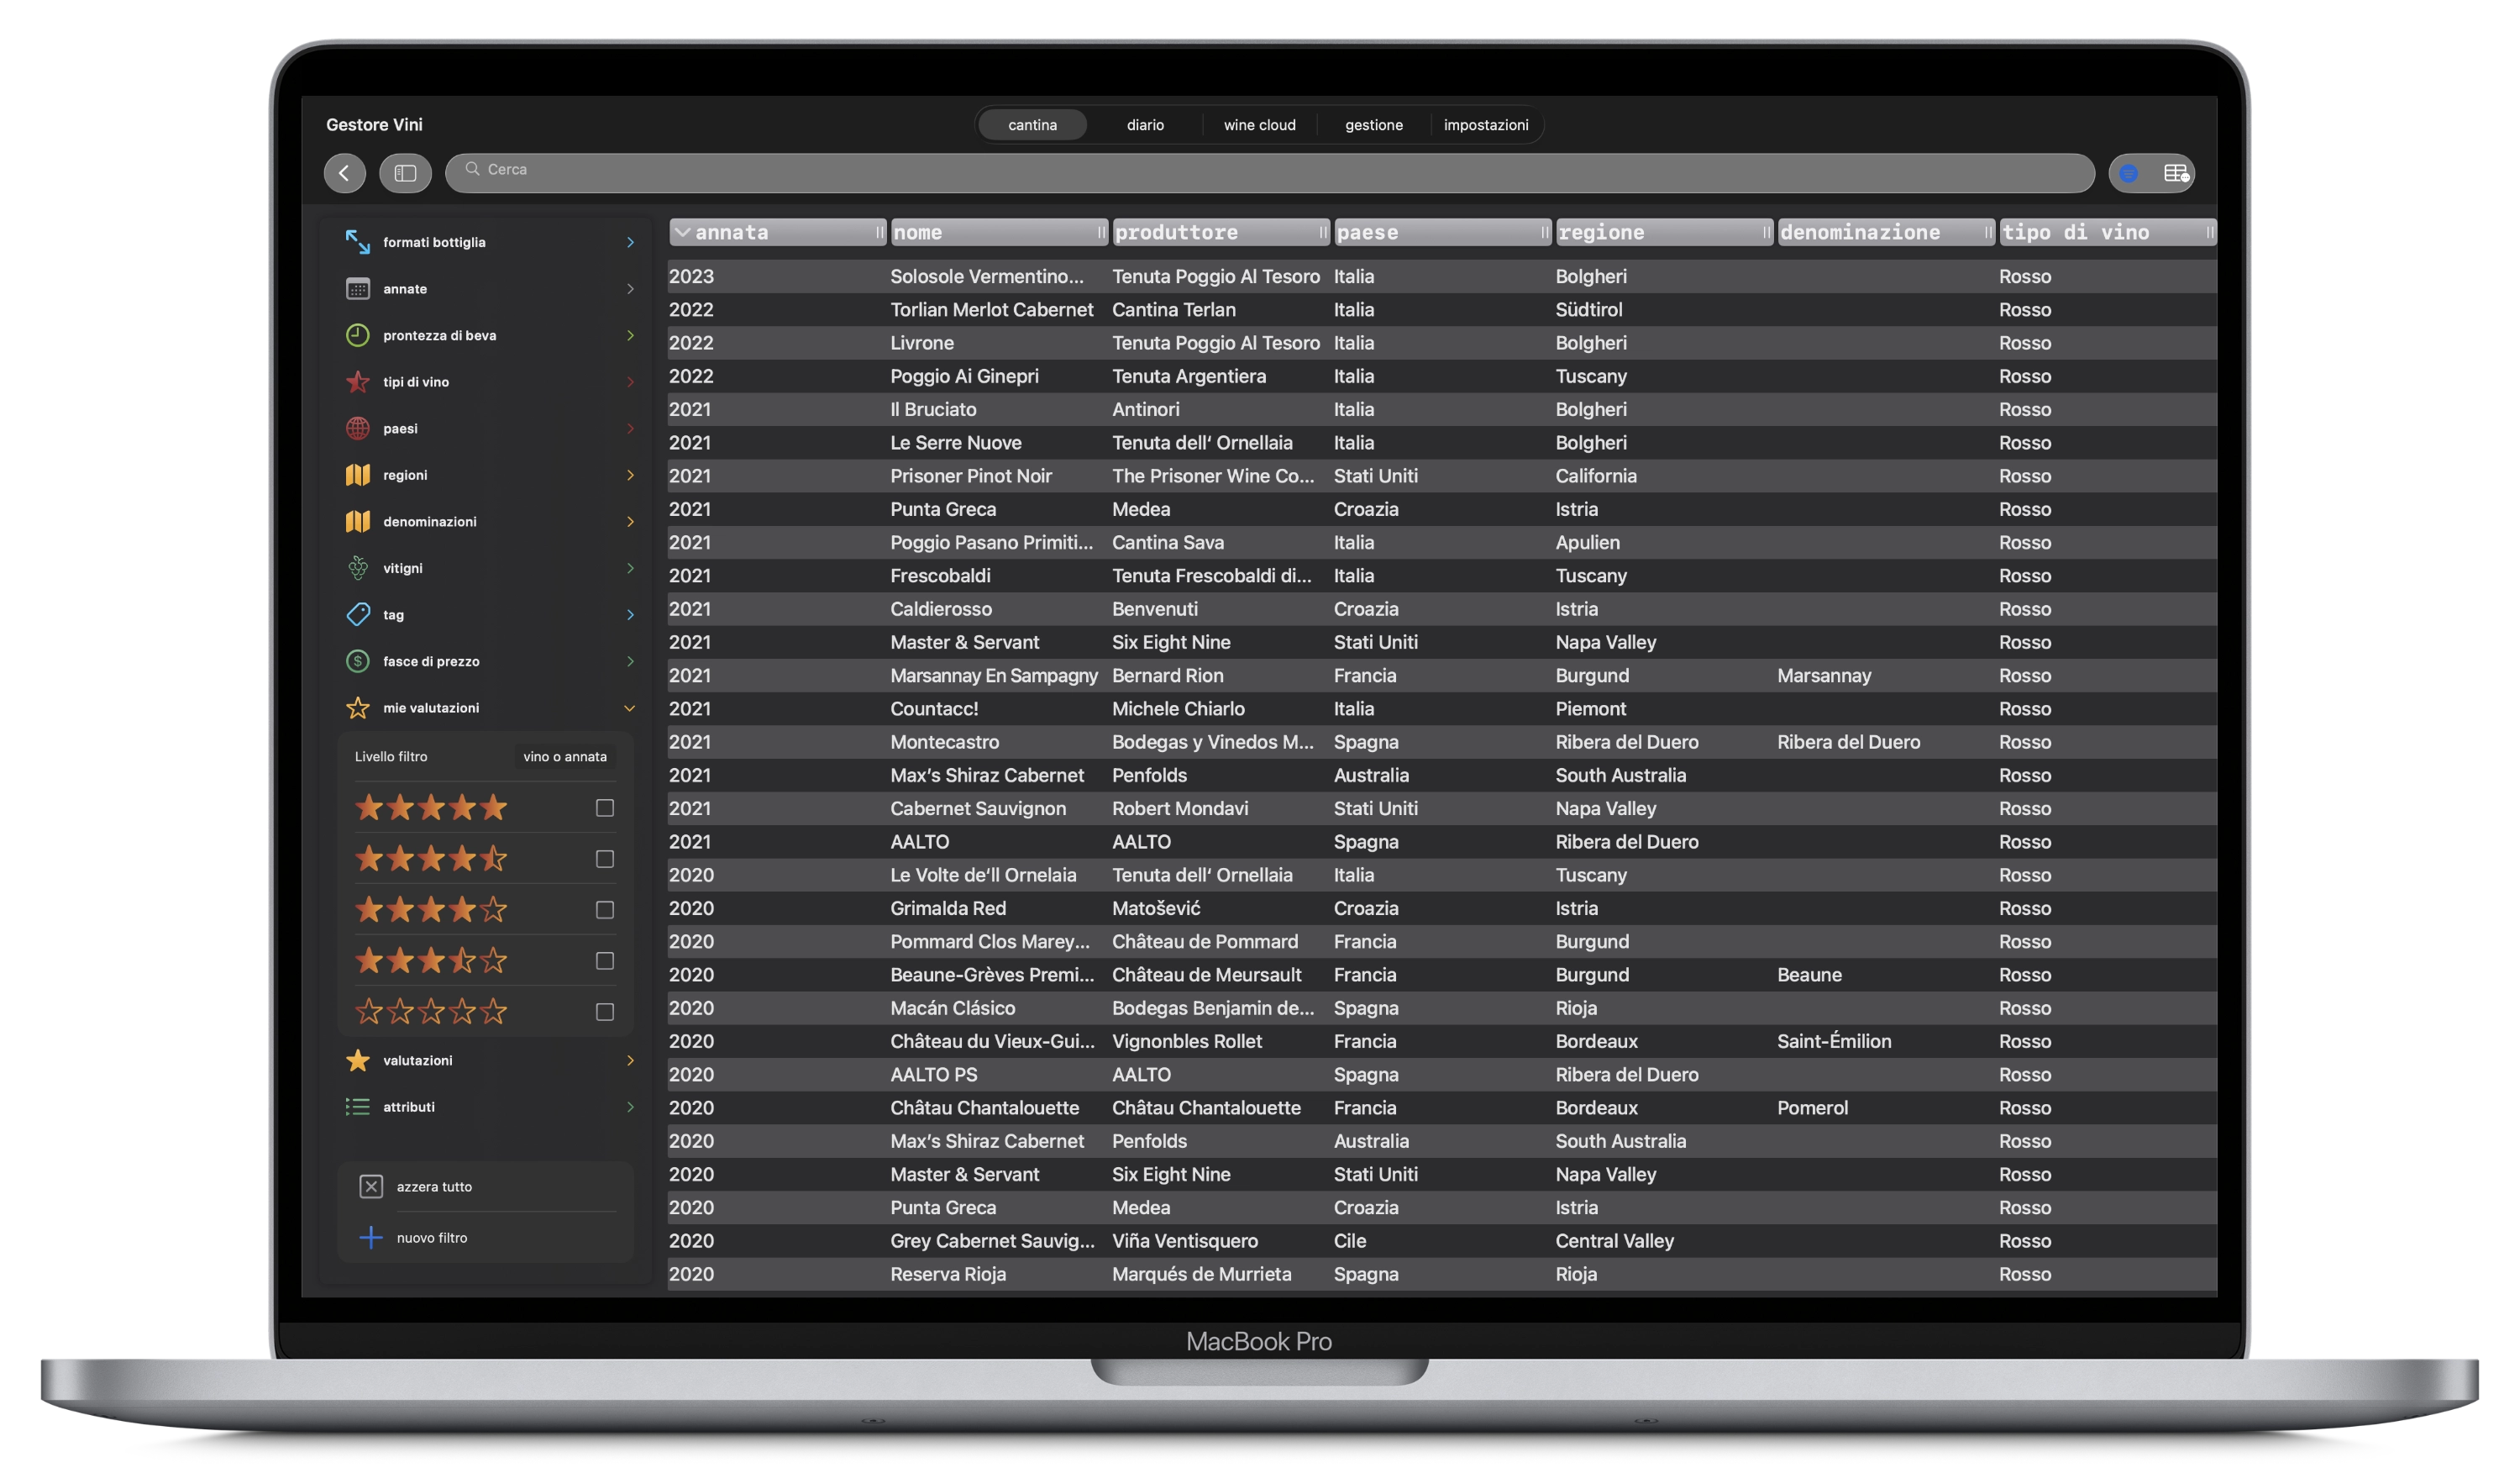Click the azzera tutto button label
This screenshot has height=1473, width=2520.
click(434, 1187)
